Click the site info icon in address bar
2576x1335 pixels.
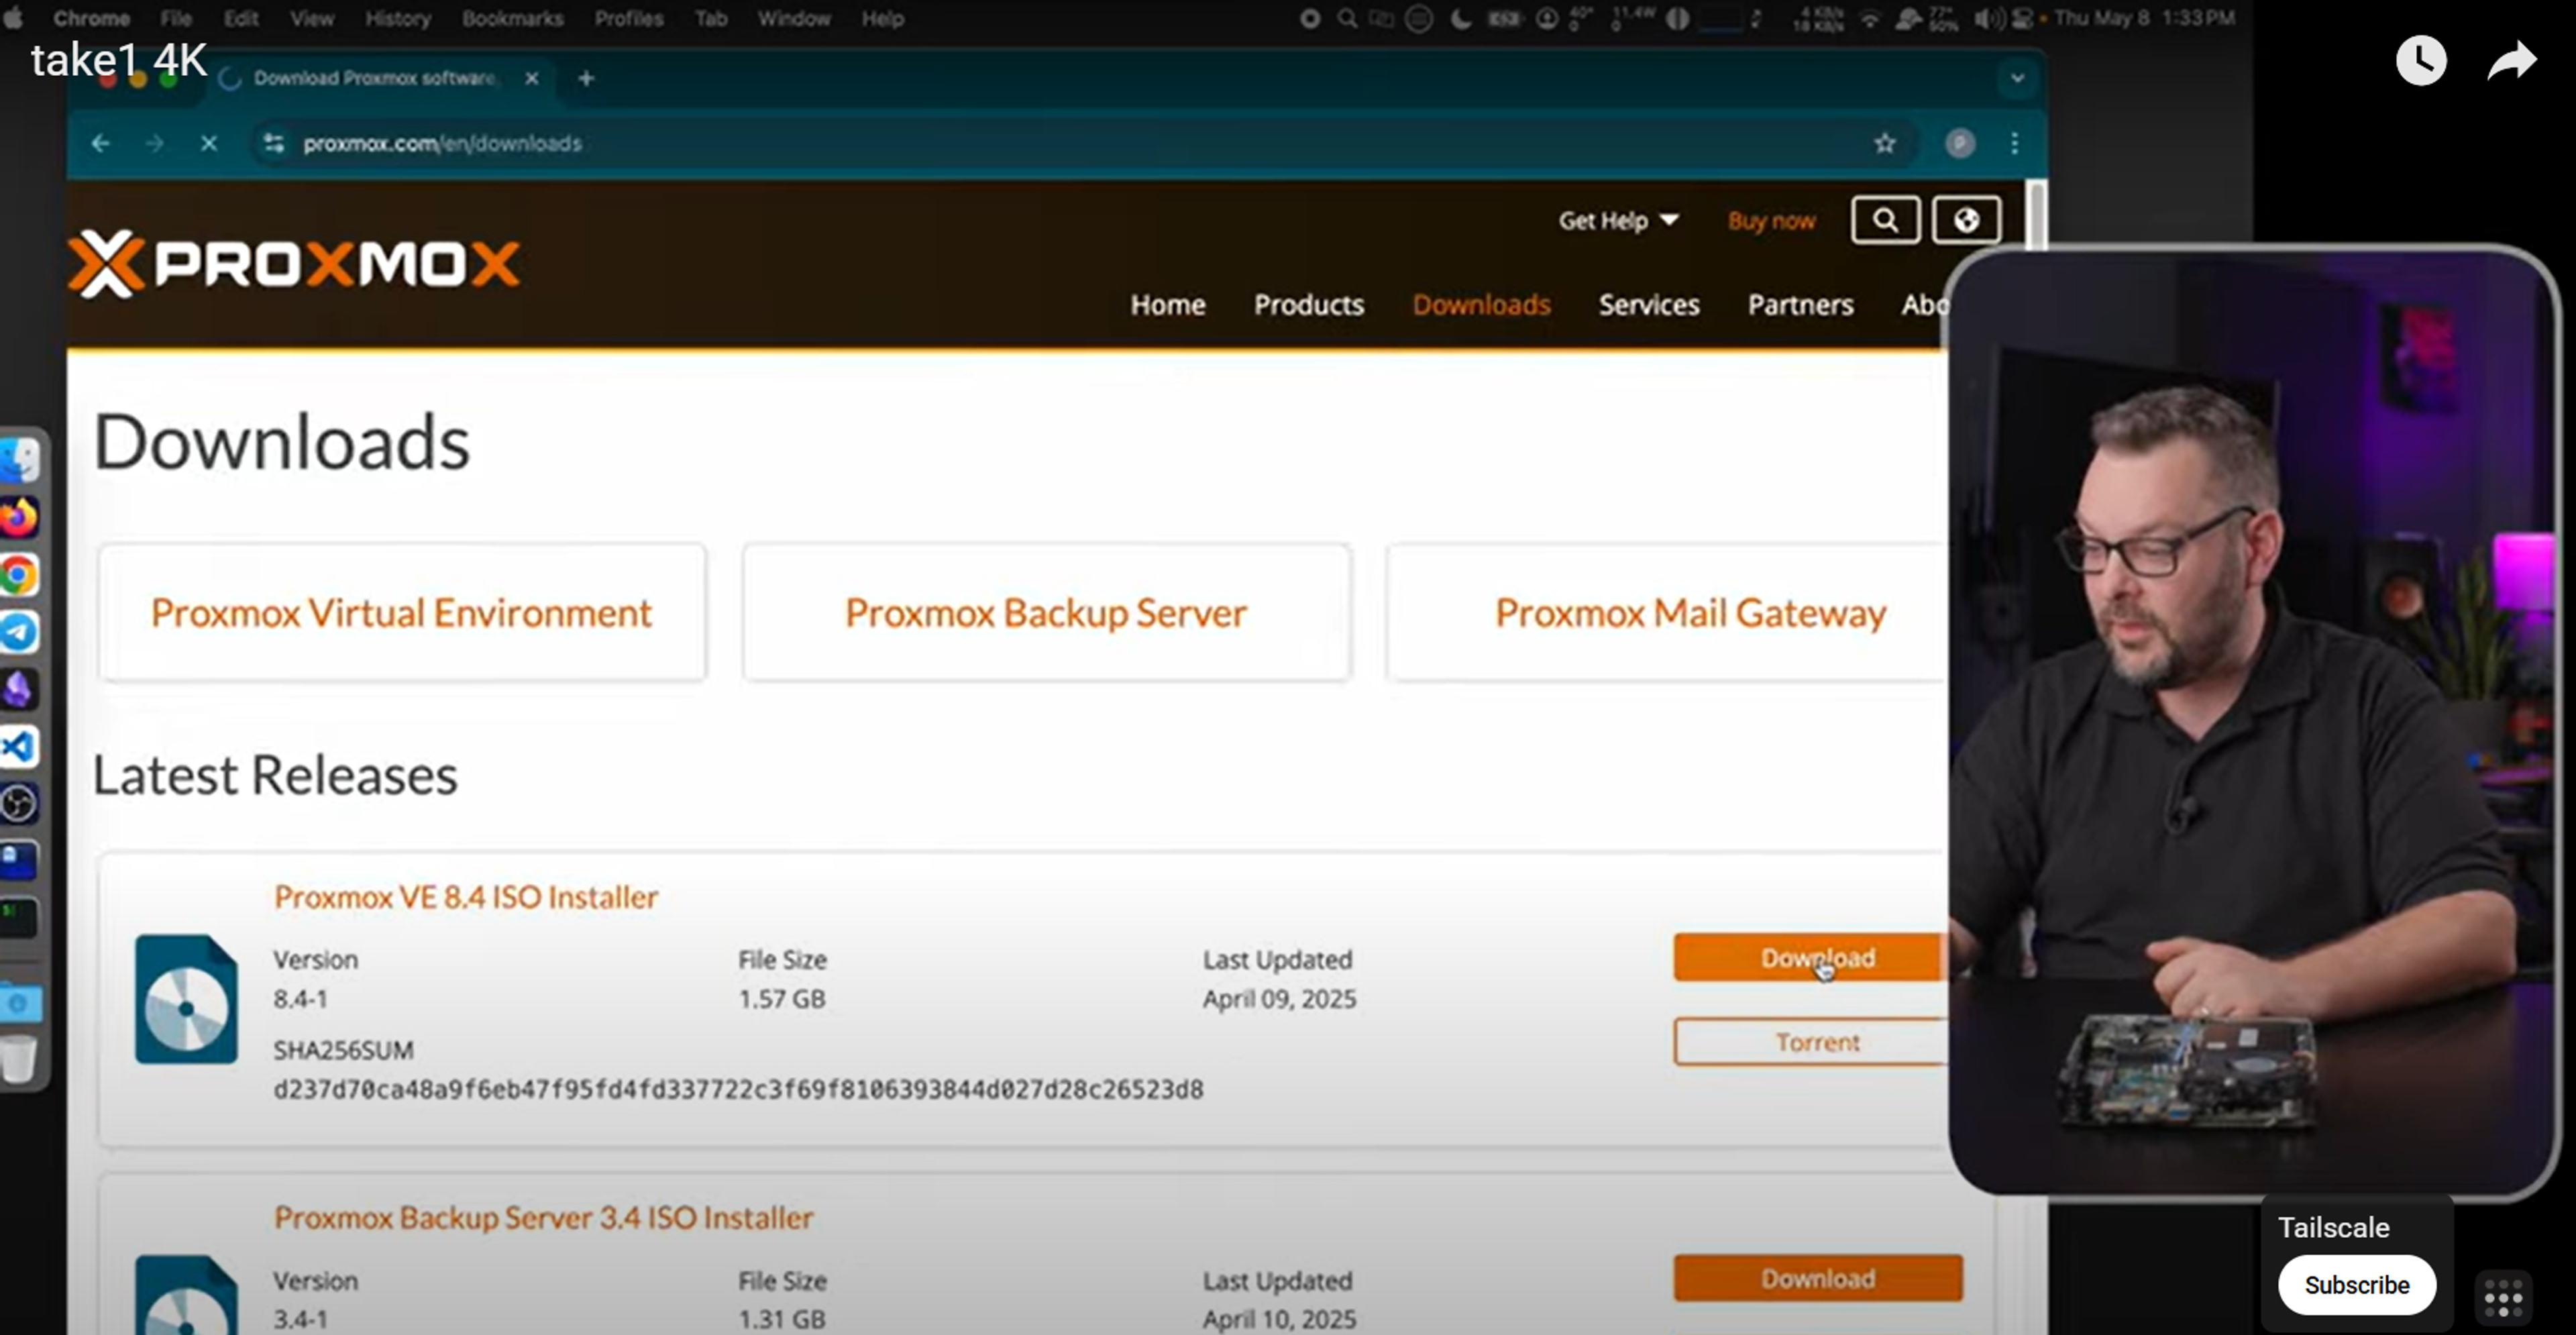pos(274,144)
